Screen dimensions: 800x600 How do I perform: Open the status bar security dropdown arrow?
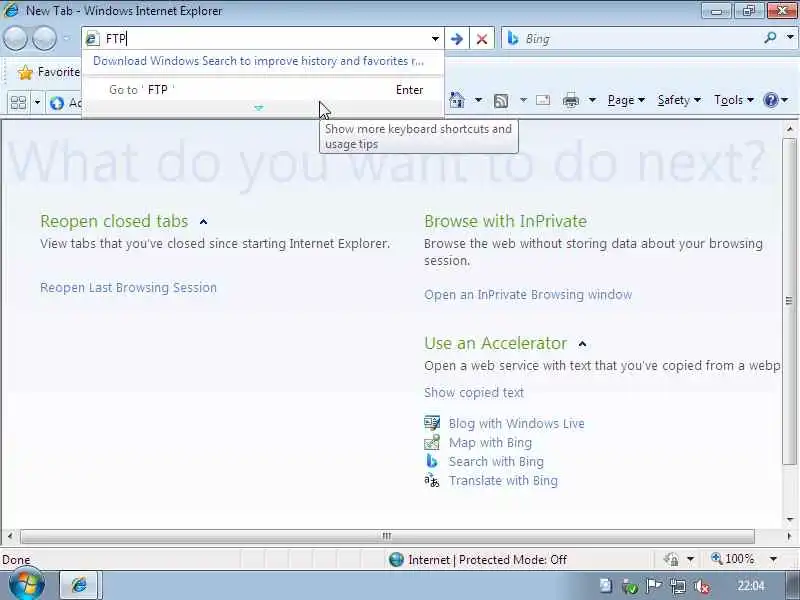pos(690,560)
